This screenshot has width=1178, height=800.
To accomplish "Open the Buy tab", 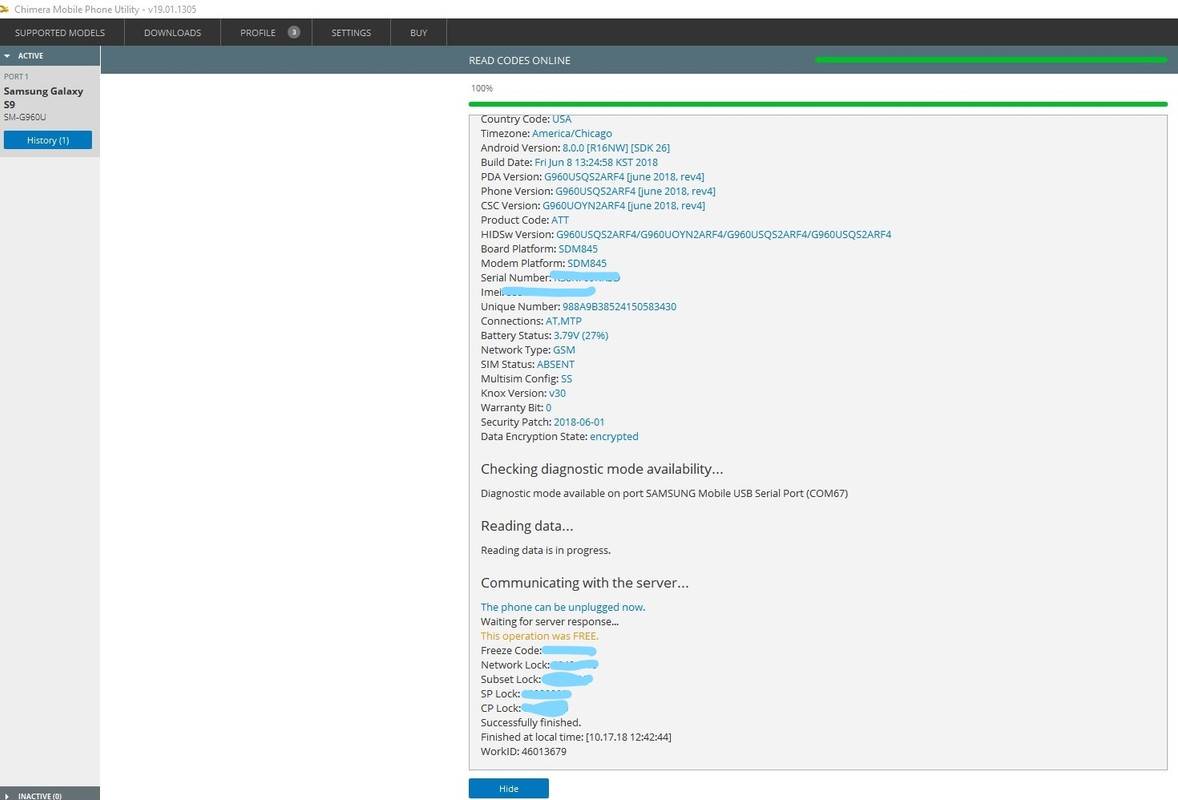I will (418, 32).
